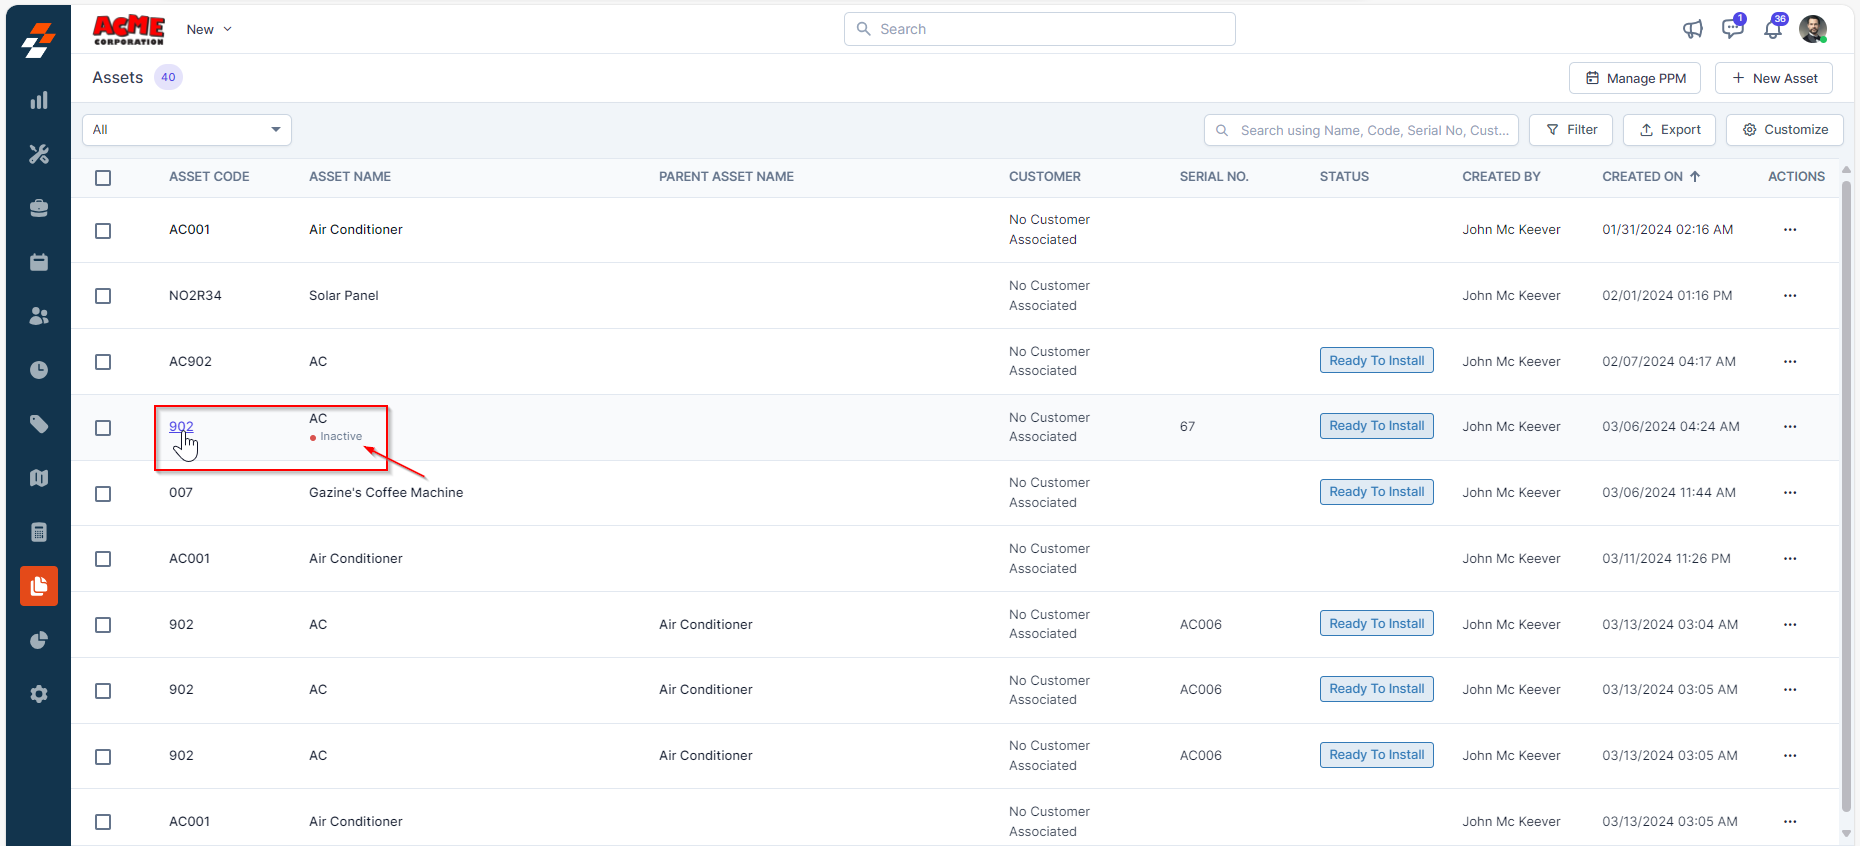
Task: Open the settings gear in sidebar
Action: point(39,694)
